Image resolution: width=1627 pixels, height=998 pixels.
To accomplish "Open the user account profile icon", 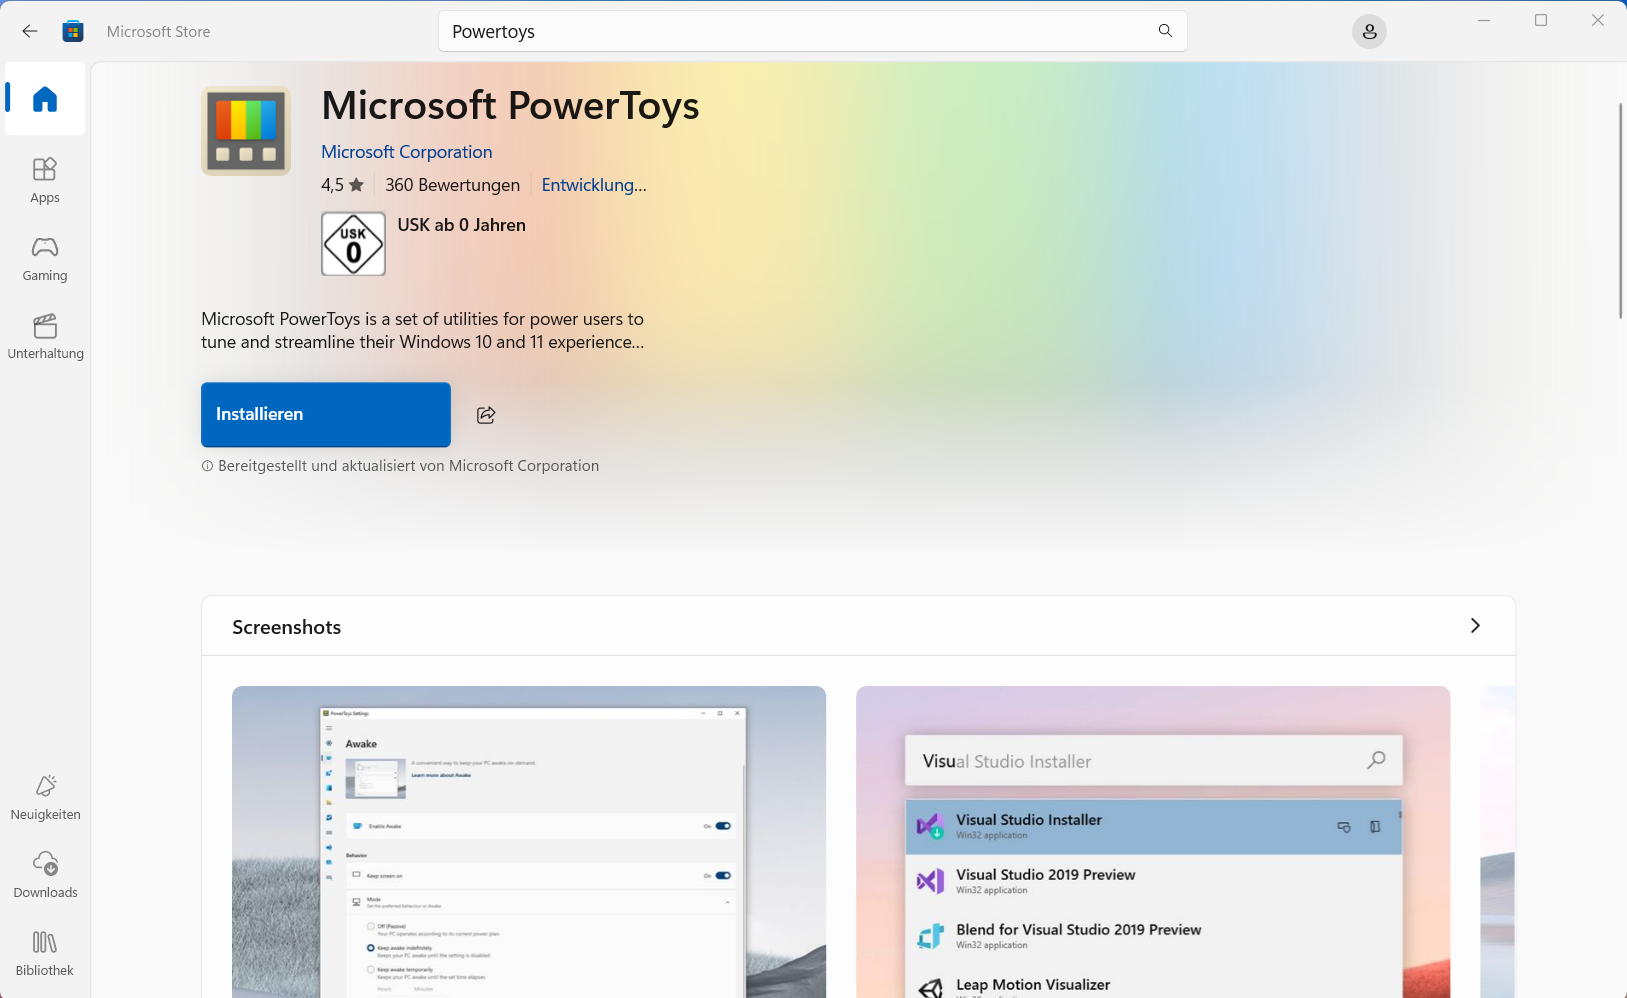I will (x=1369, y=32).
